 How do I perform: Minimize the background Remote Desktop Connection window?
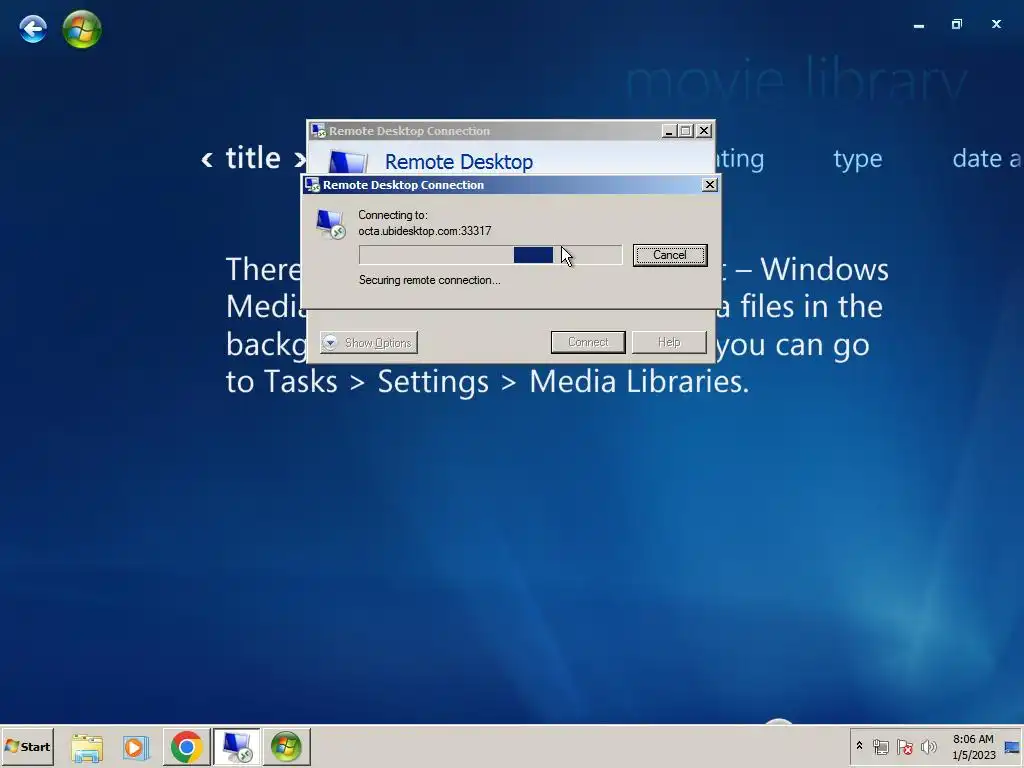pyautogui.click(x=668, y=131)
